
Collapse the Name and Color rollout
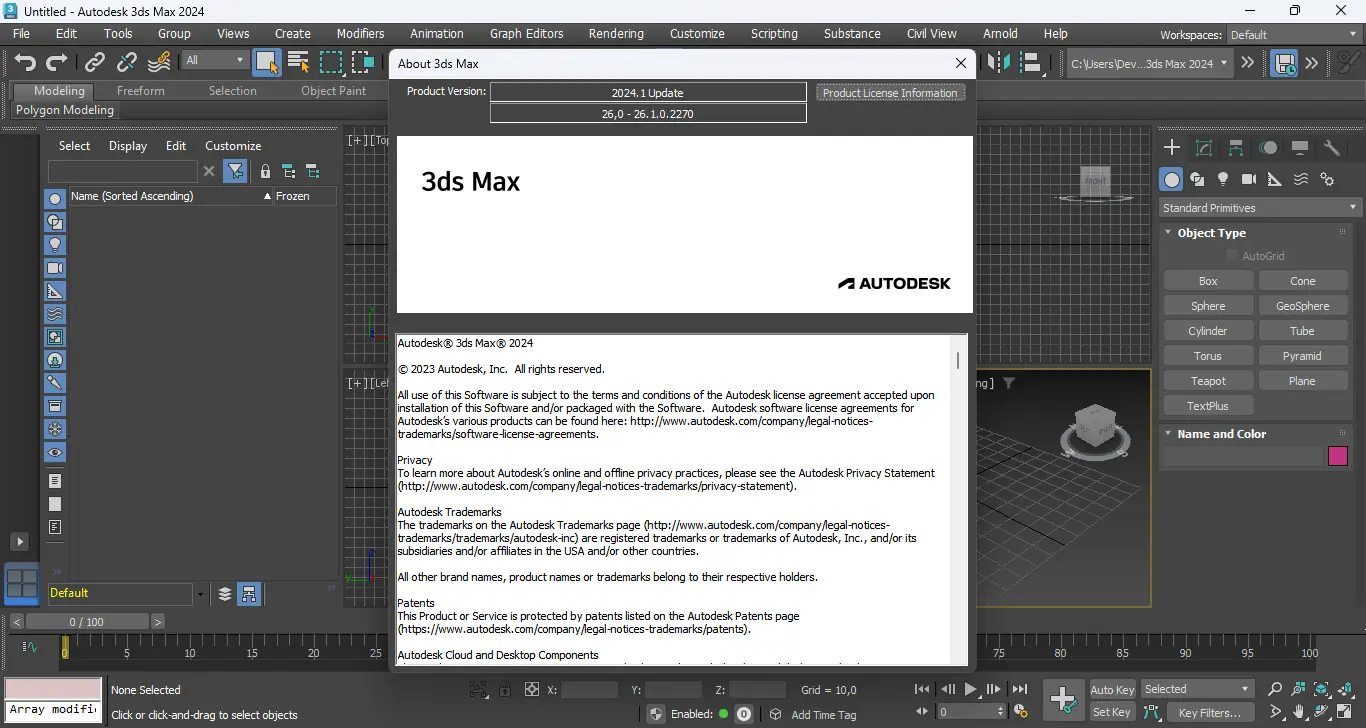1221,434
